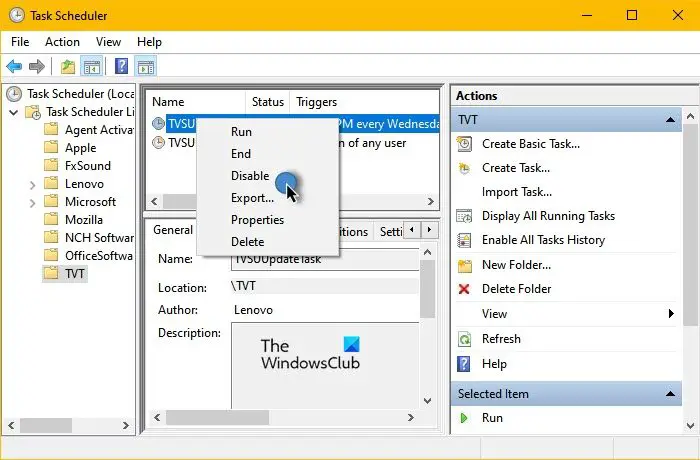Choose End from the context menu
The height and width of the screenshot is (460, 700).
pyautogui.click(x=268, y=154)
